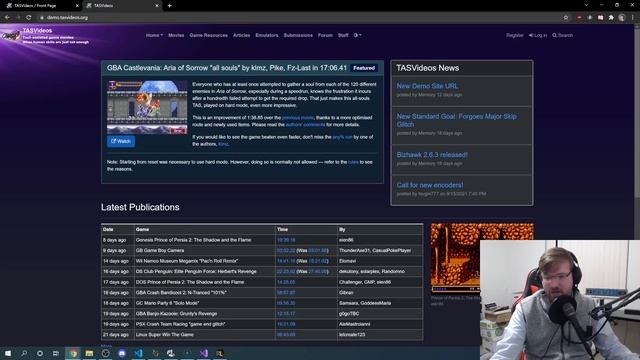Open the Chrome profile avatar

[622, 18]
